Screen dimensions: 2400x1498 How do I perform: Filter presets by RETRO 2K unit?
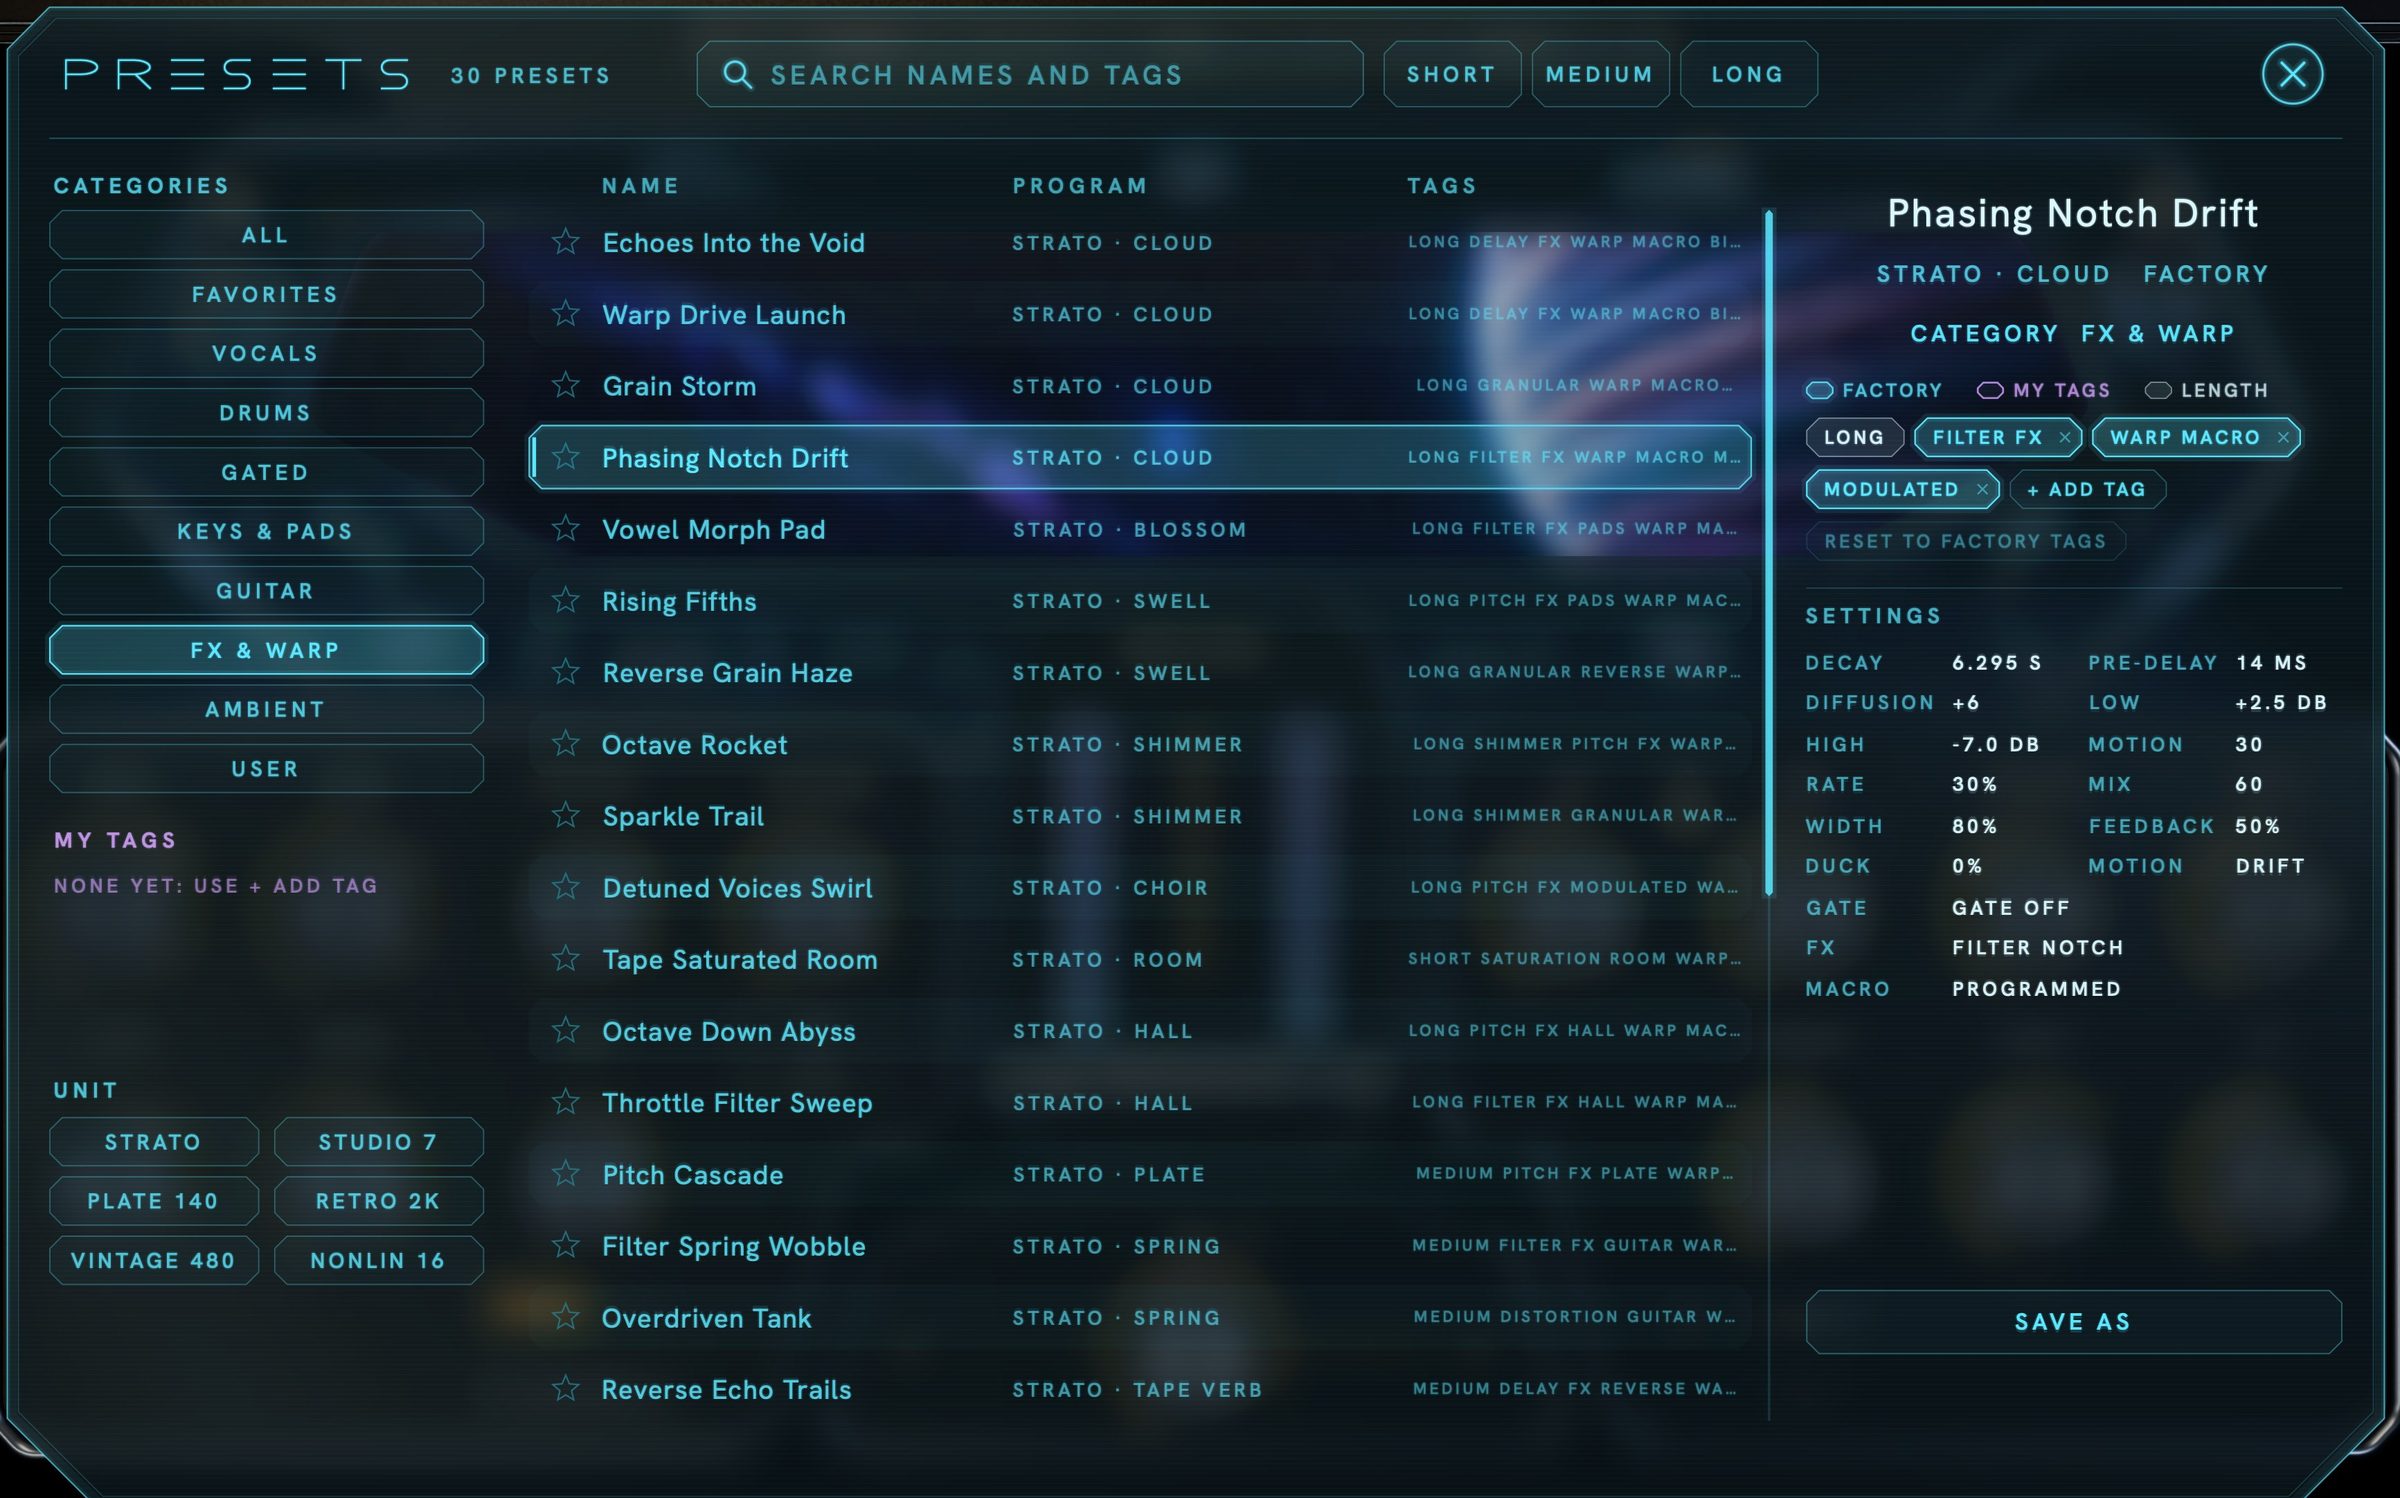point(379,1201)
